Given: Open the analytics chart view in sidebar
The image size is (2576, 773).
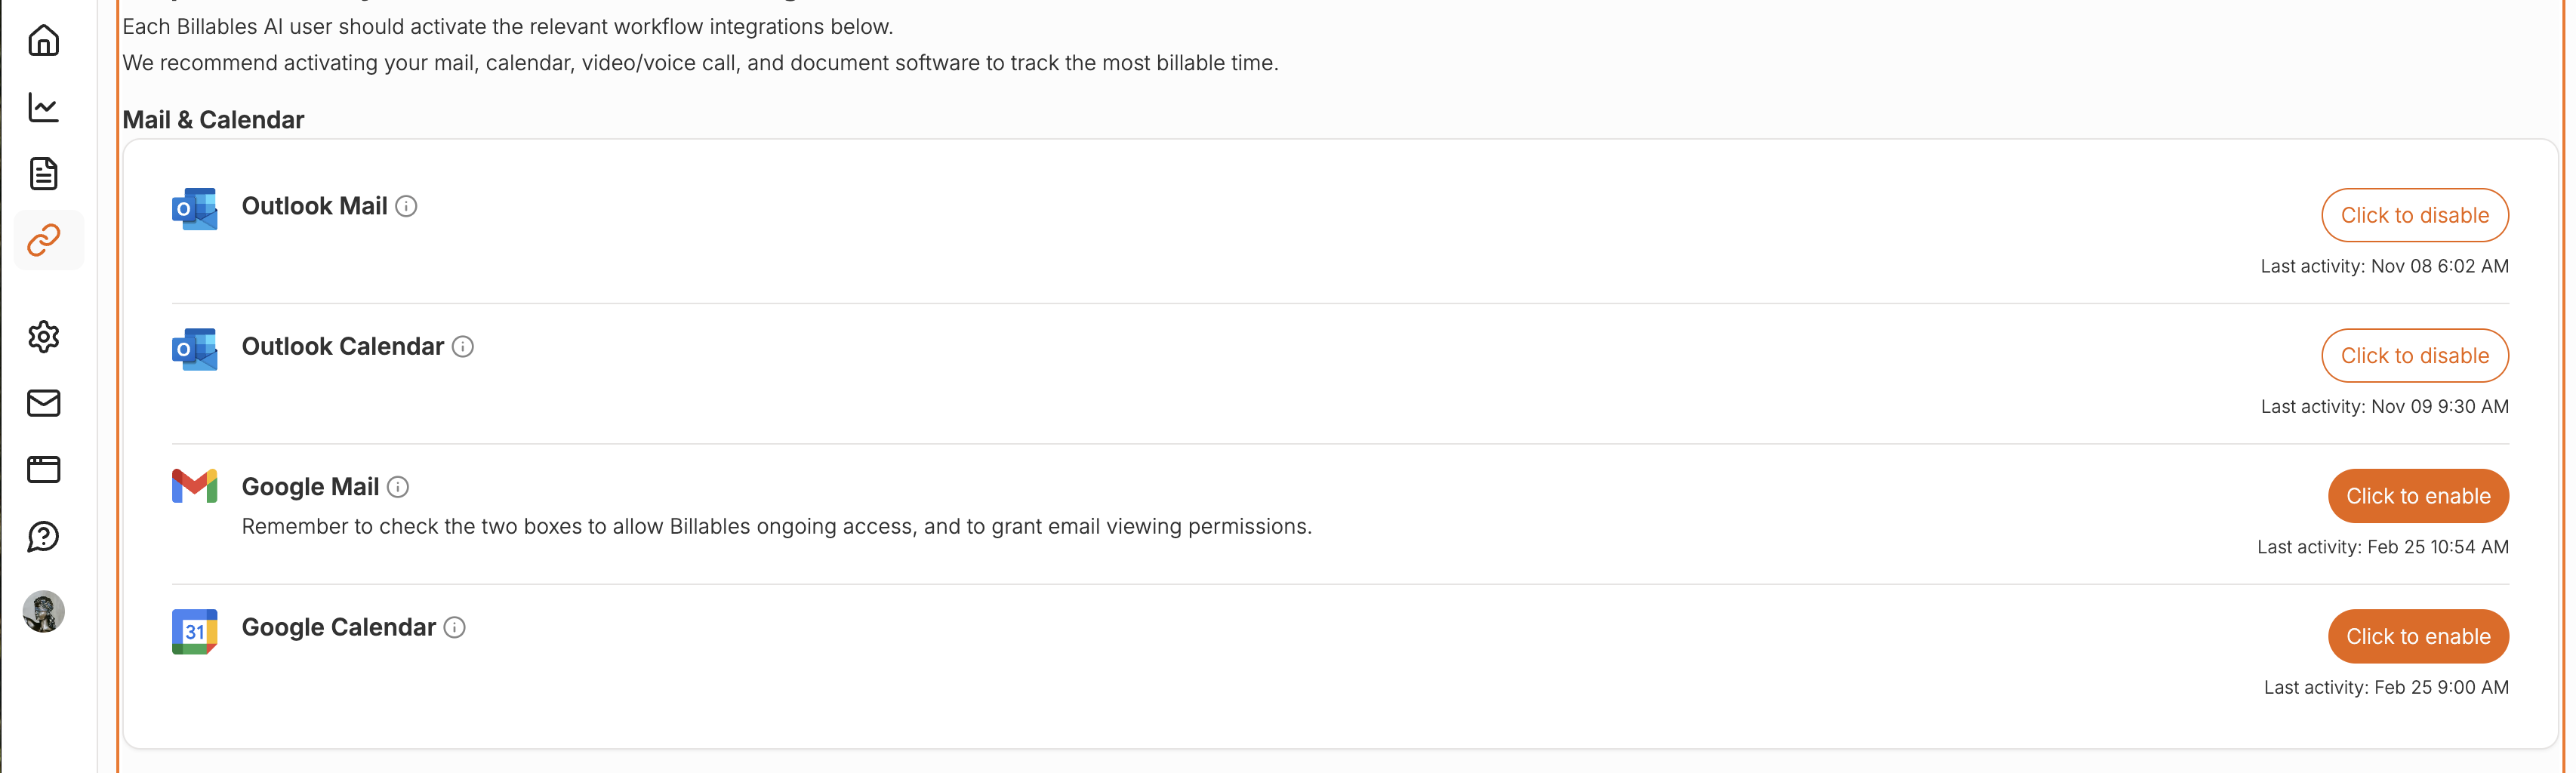Looking at the screenshot, I should 44,107.
